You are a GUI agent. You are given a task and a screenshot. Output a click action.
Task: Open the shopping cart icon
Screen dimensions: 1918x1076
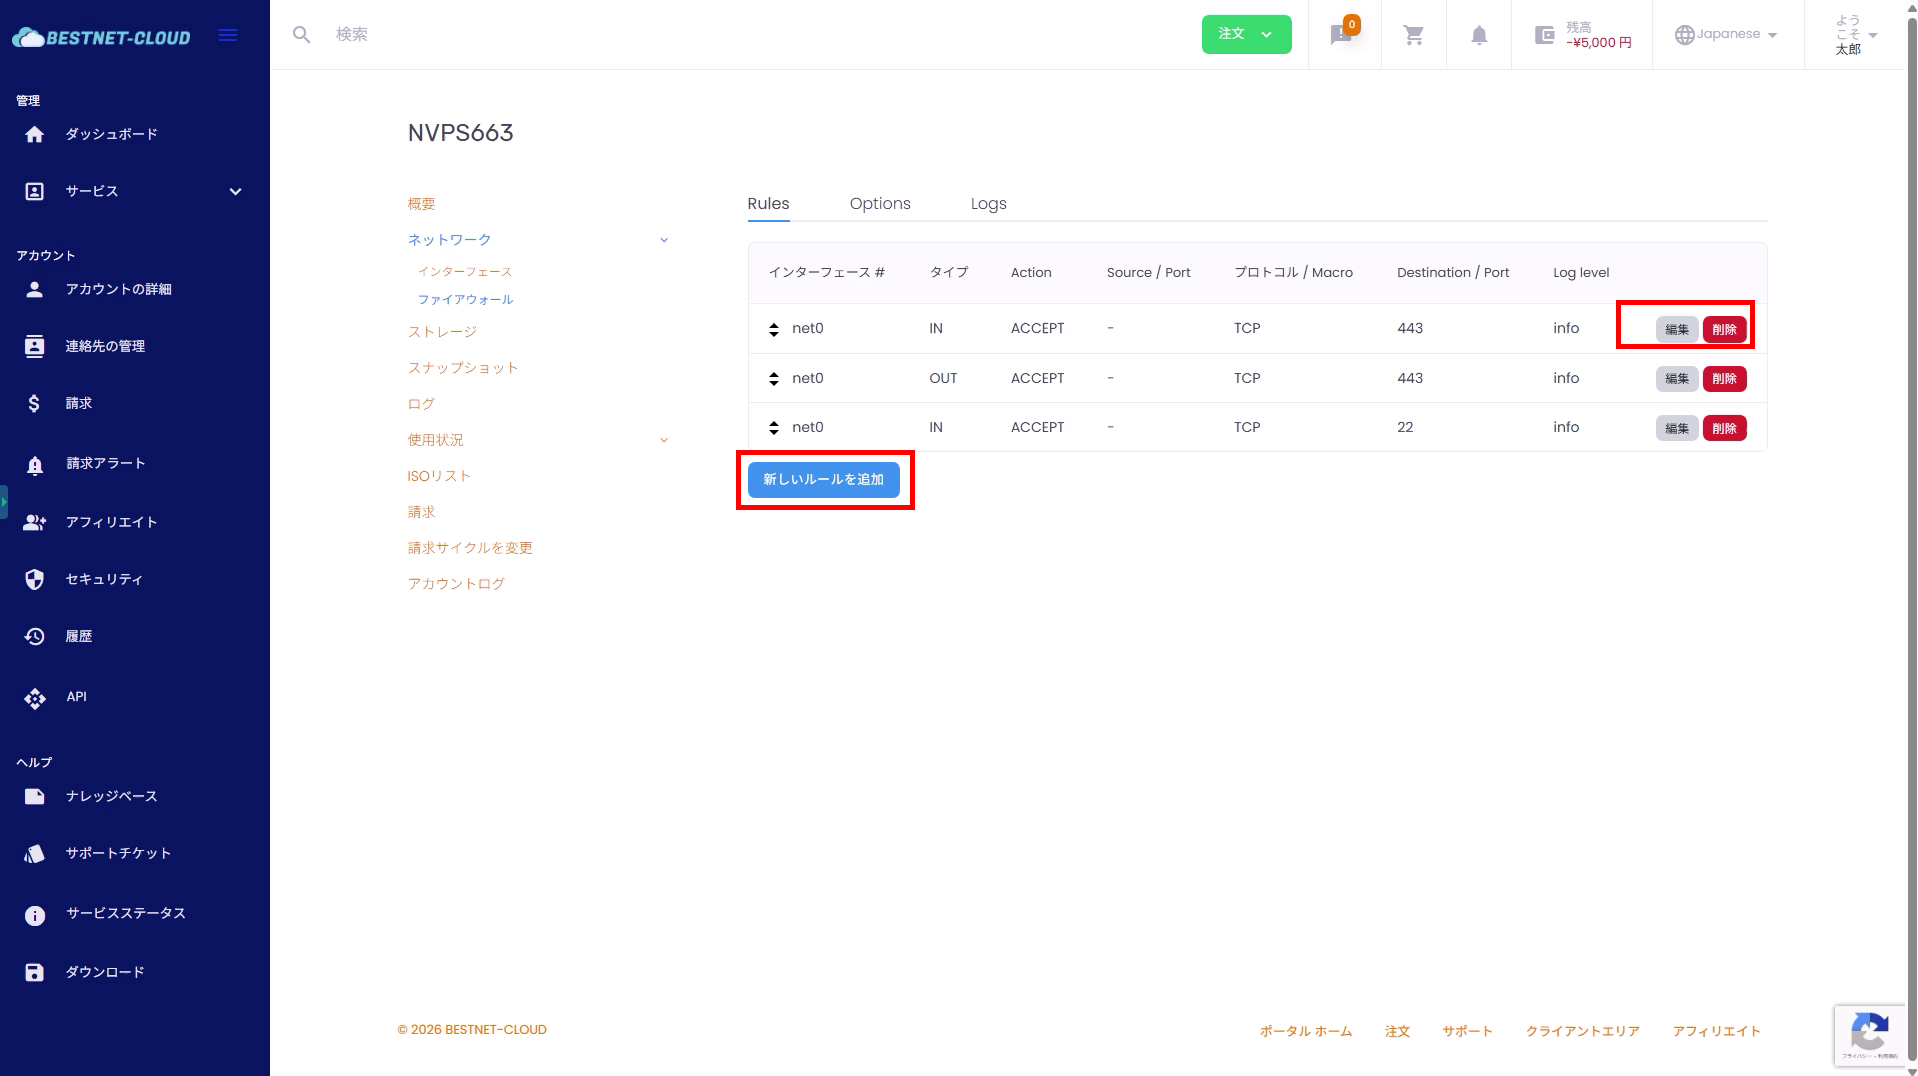[x=1413, y=35]
